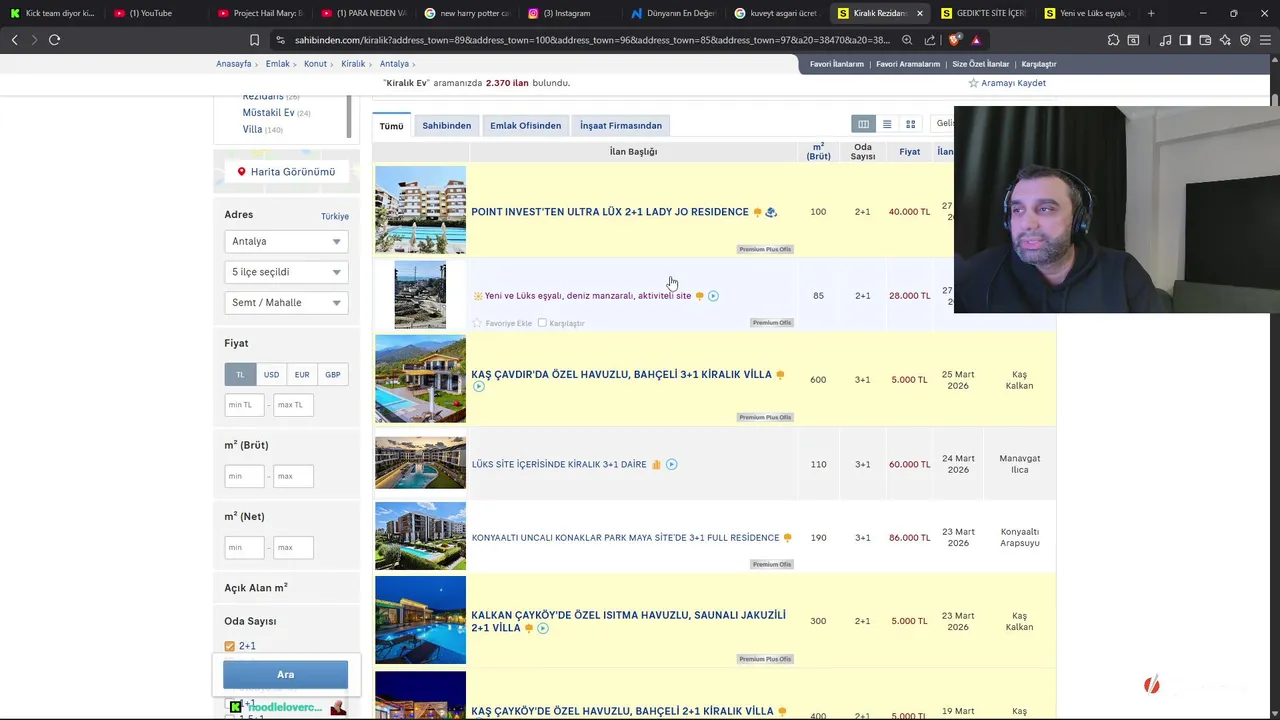Viewport: 1280px width, 720px height.
Task: Click the Ara search button
Action: click(x=285, y=675)
